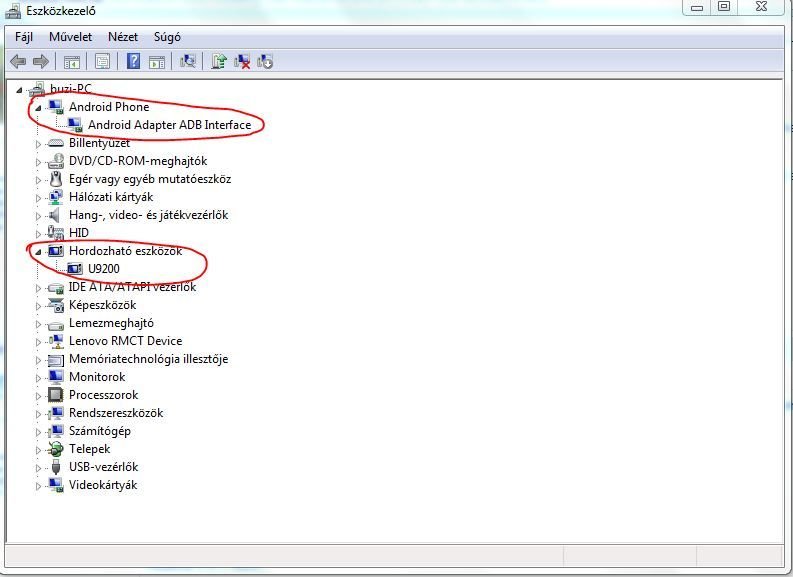Expand the Hálózati kártyák category

[x=38, y=198]
